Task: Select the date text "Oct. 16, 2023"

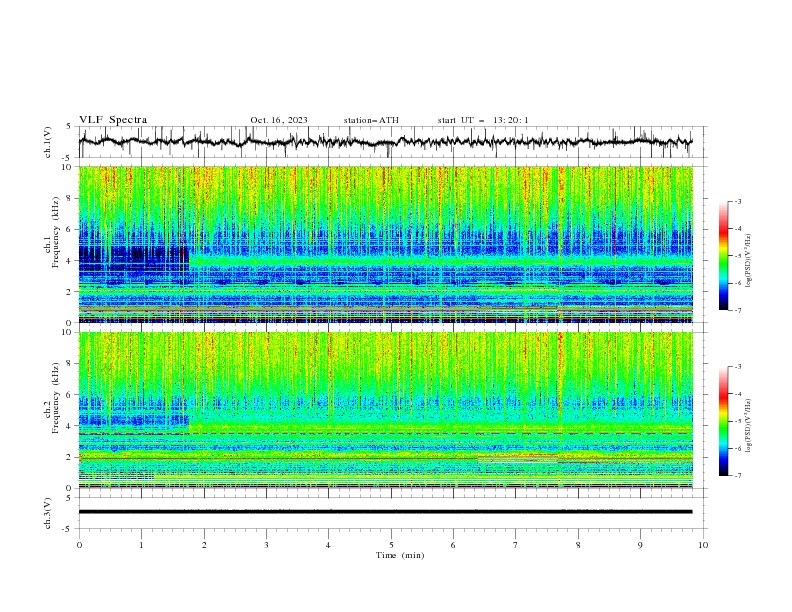Action: (279, 120)
